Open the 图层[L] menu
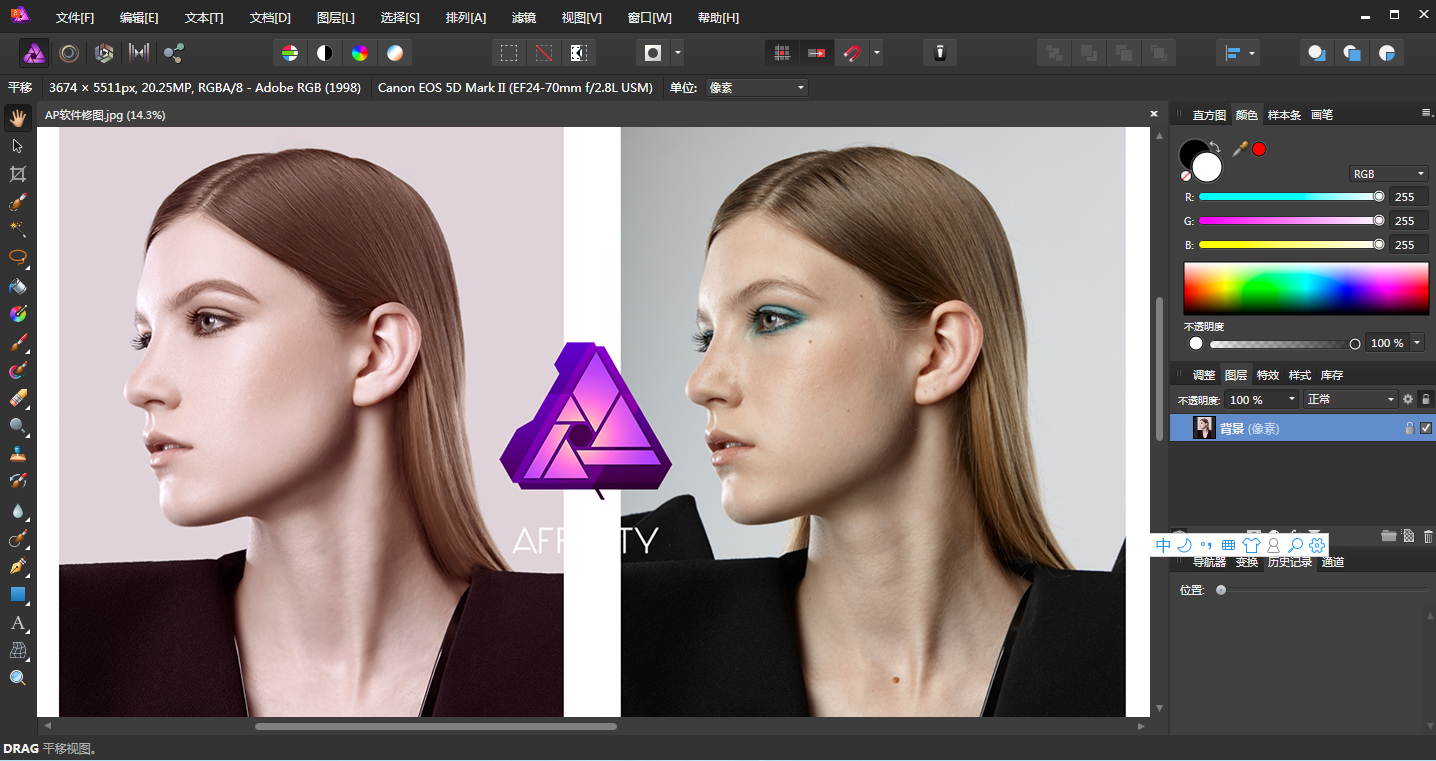1436x761 pixels. pyautogui.click(x=335, y=18)
